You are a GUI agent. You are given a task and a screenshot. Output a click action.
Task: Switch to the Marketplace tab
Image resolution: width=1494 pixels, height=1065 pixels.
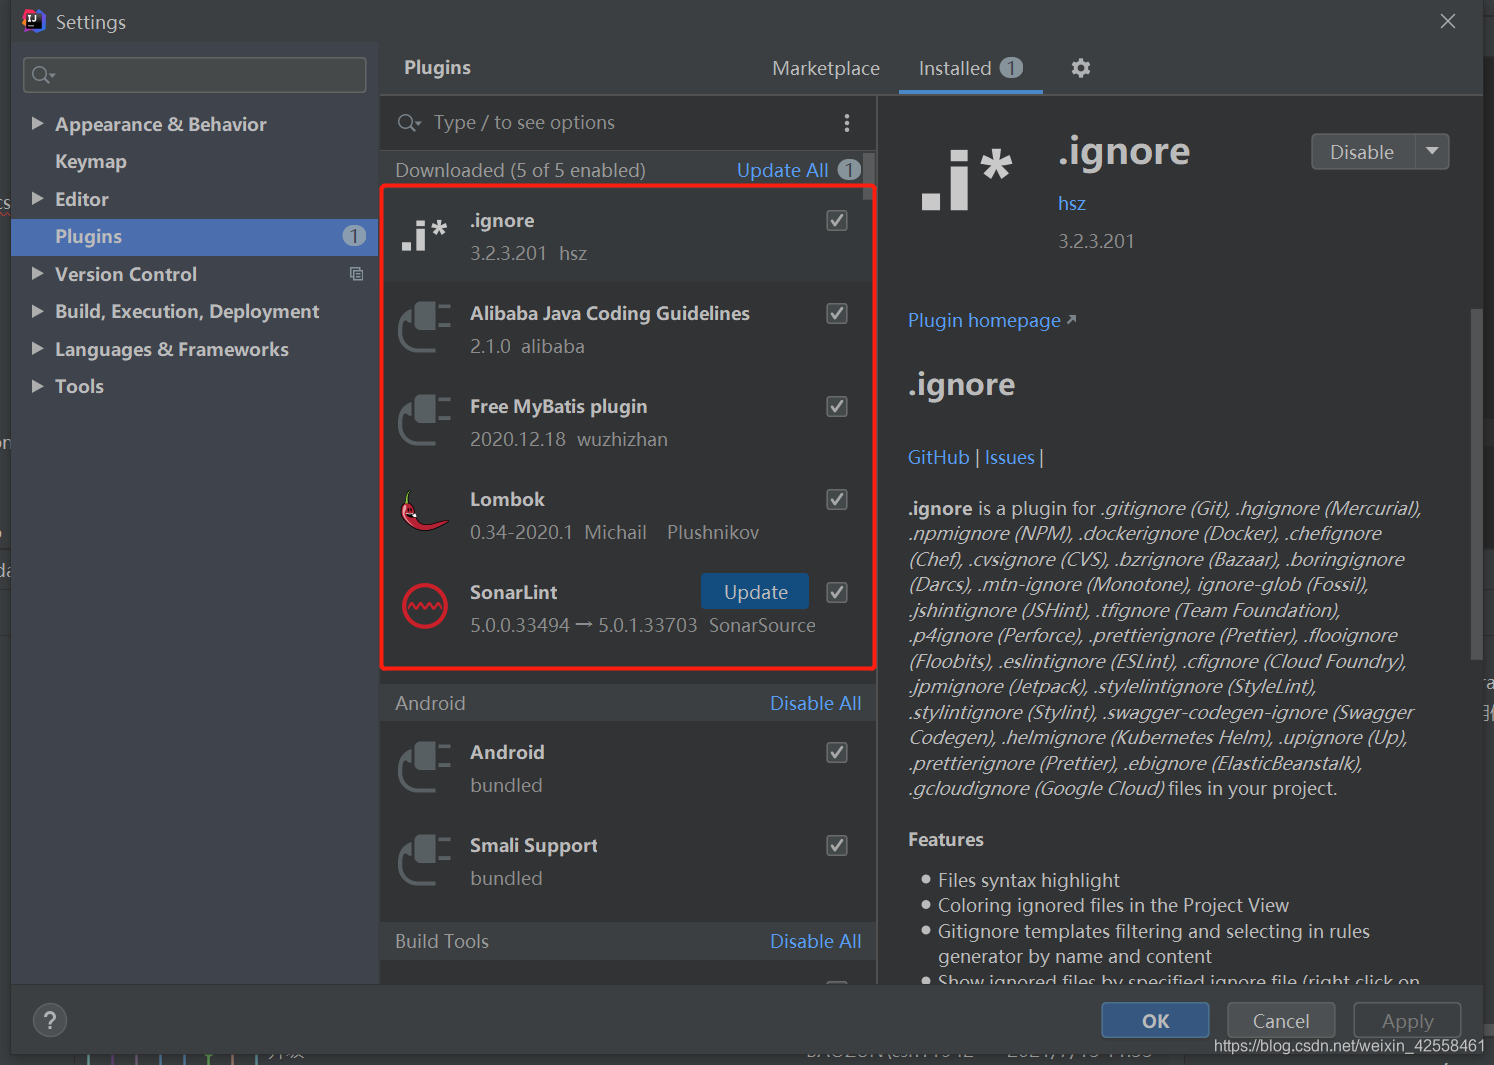click(826, 68)
